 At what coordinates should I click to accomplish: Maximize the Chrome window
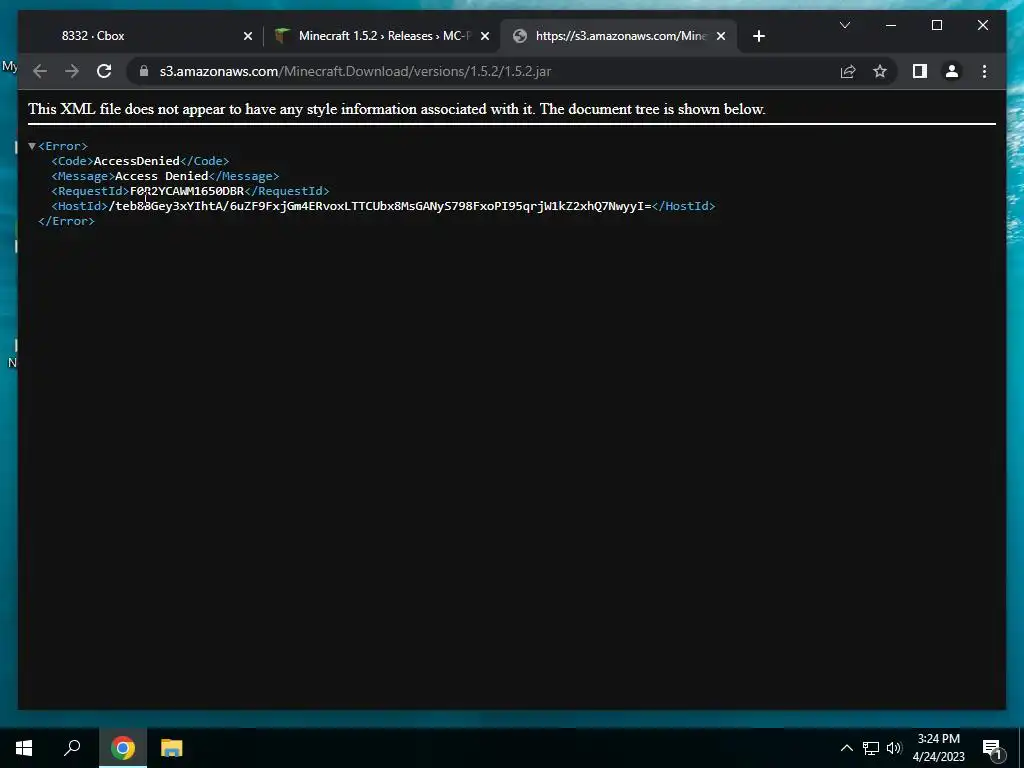[x=936, y=25]
